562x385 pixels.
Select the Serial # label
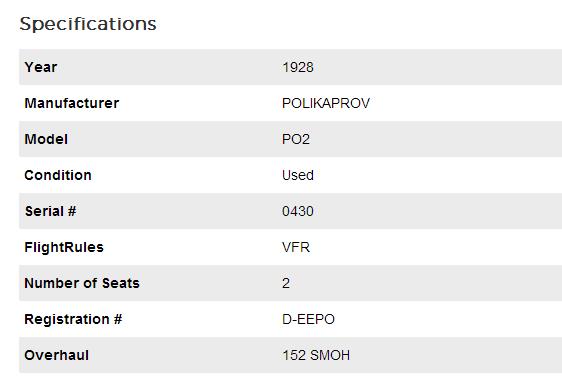click(51, 211)
